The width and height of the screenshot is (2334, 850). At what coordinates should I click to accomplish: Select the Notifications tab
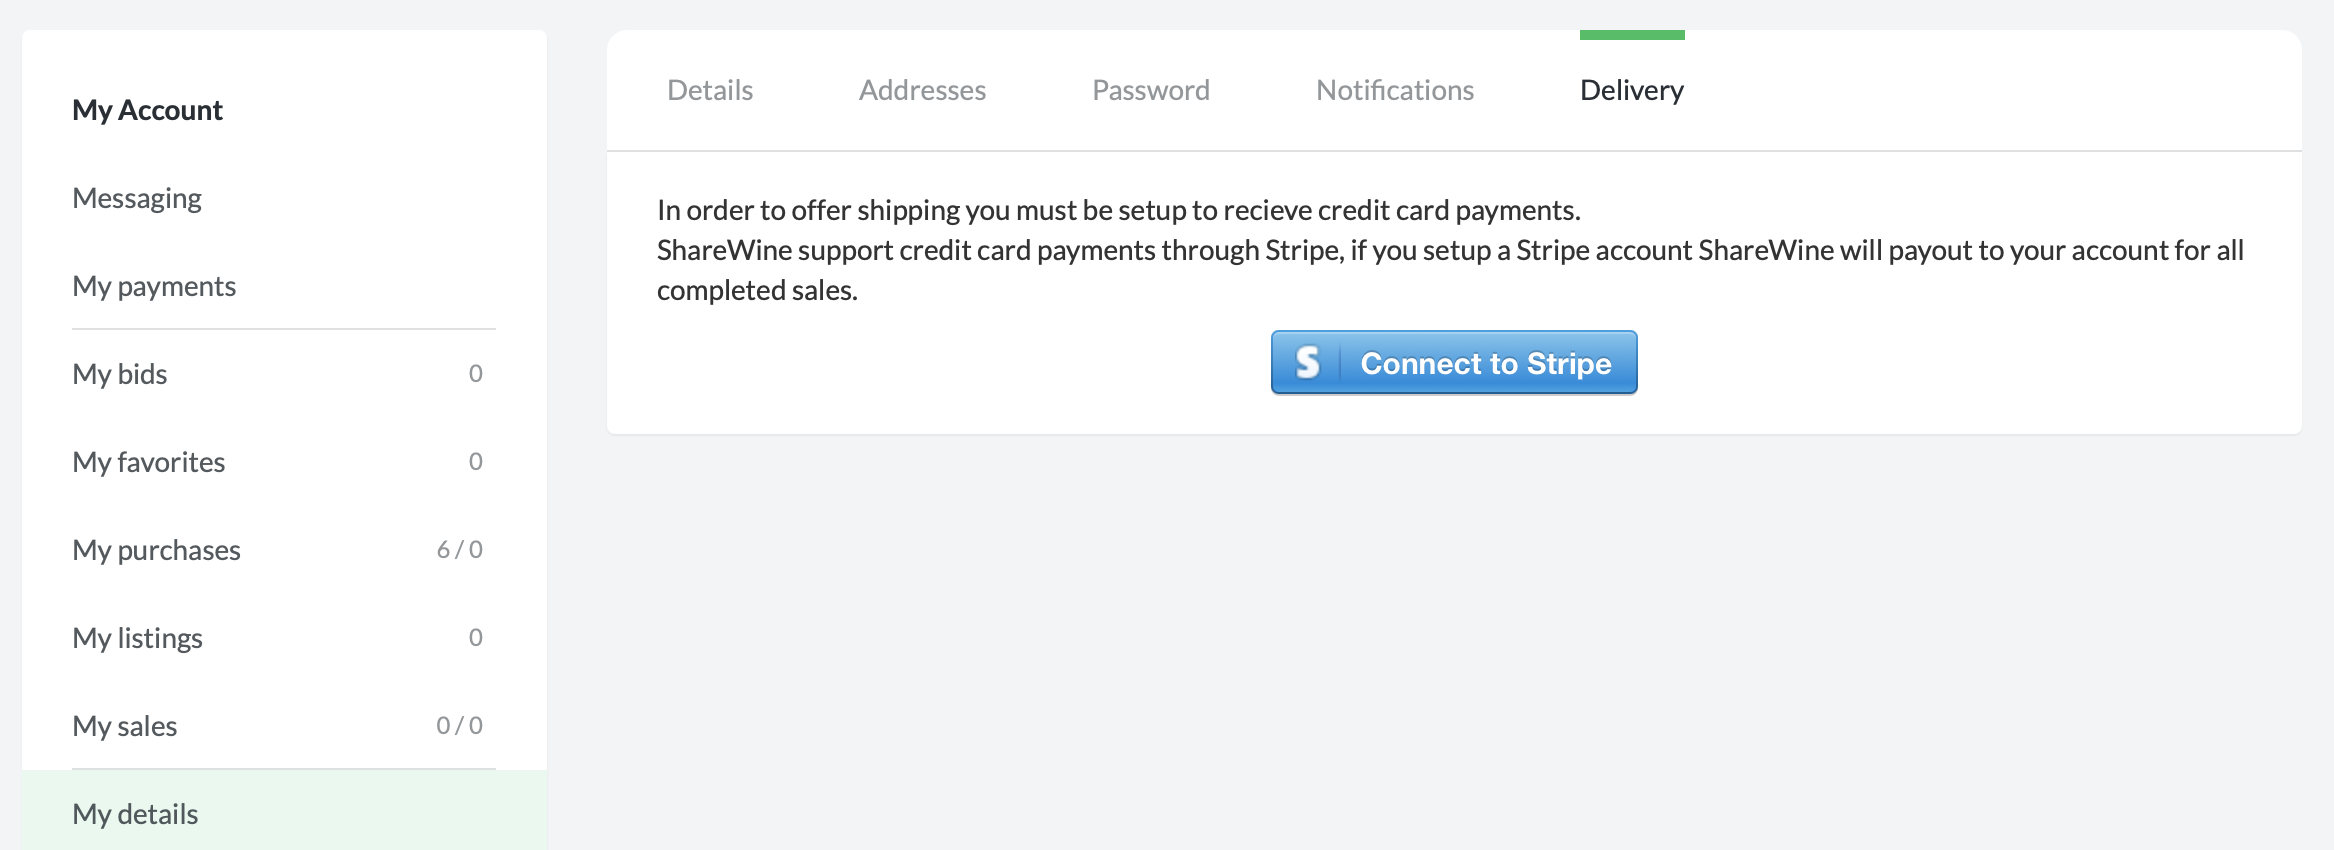tap(1395, 91)
